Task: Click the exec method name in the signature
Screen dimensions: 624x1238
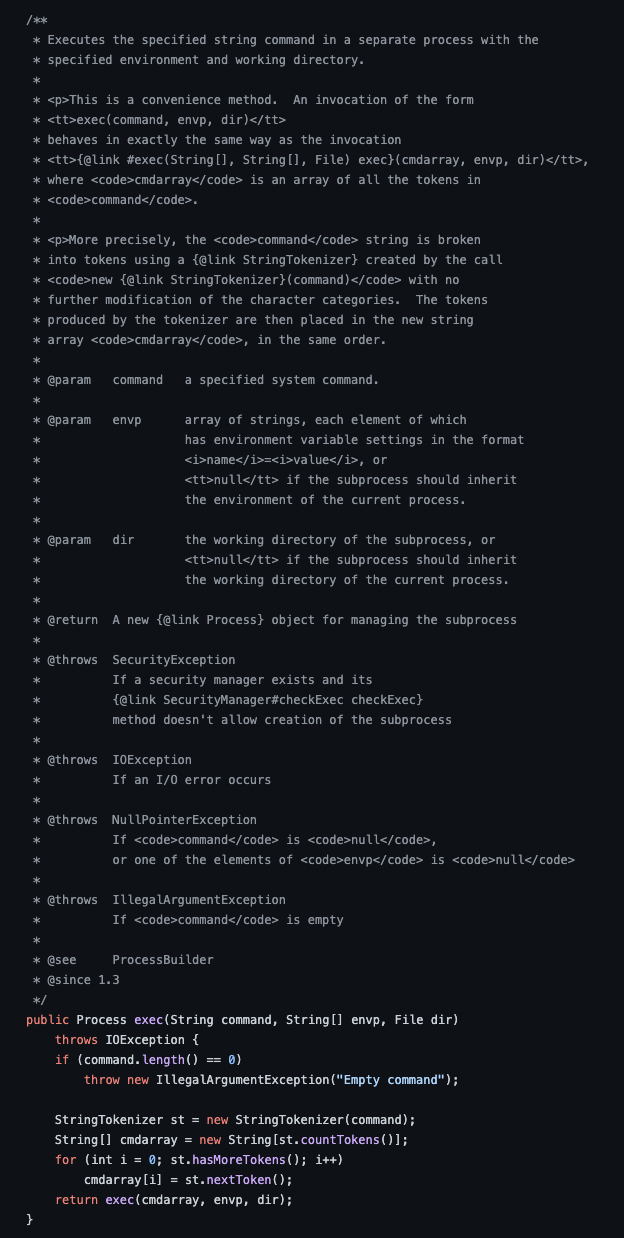Action: [148, 1019]
